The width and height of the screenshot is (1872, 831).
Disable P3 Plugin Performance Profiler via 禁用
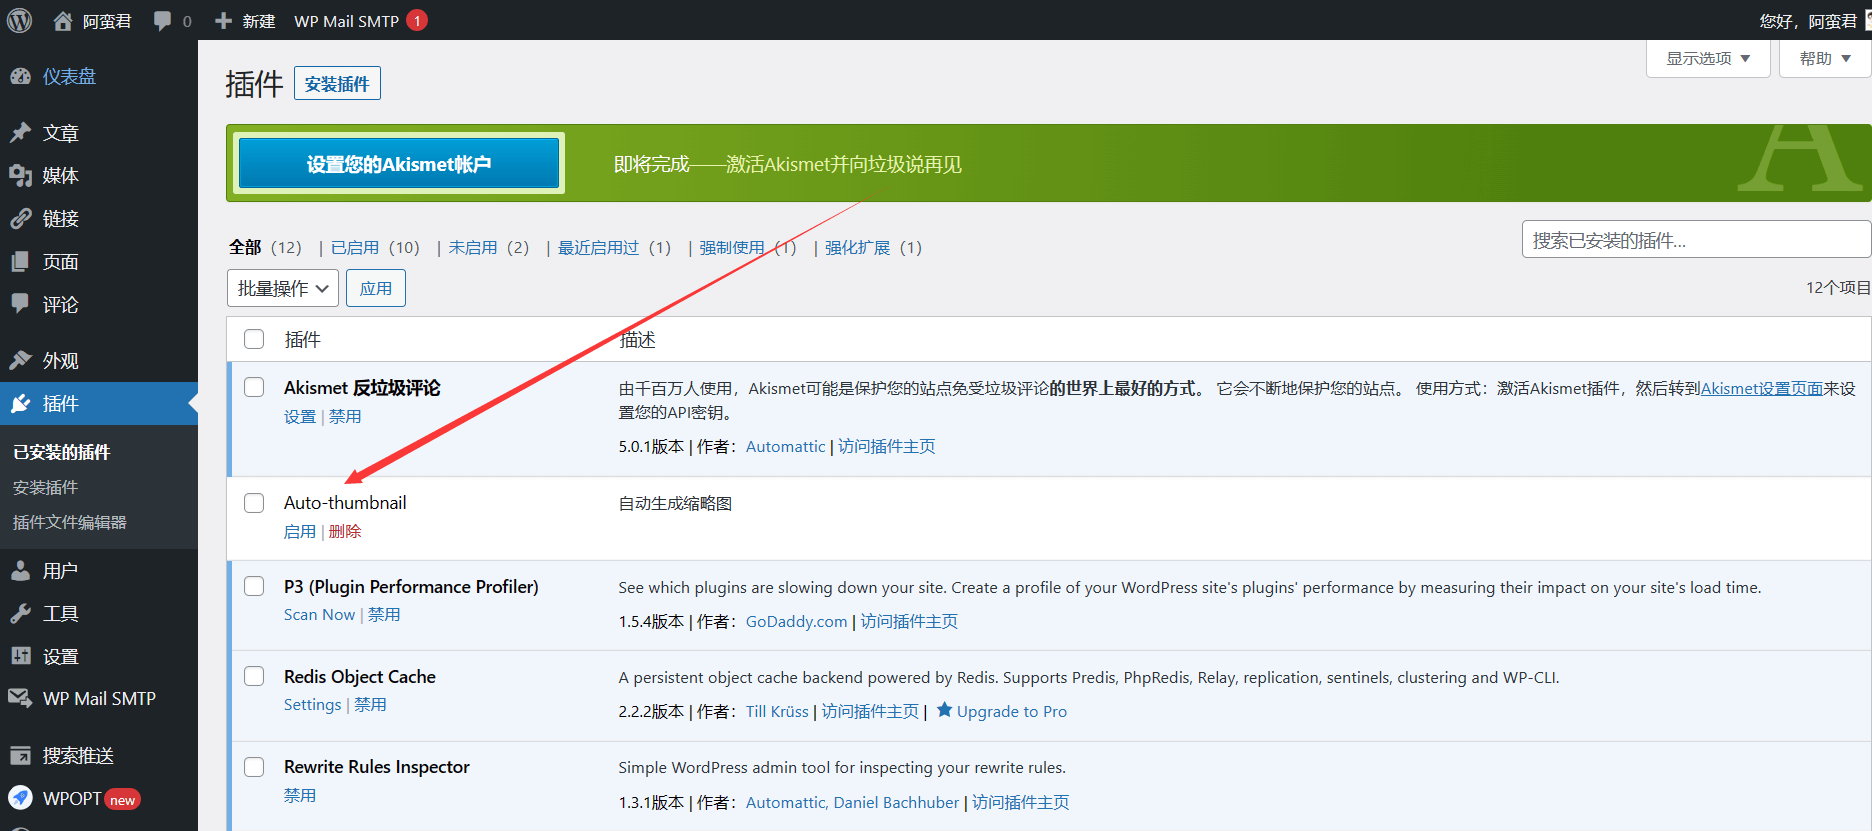coord(384,614)
